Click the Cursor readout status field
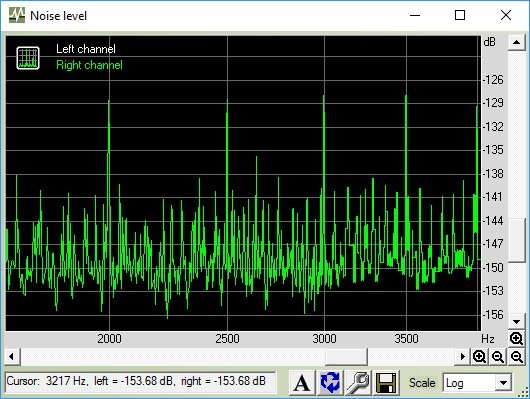Image resolution: width=530 pixels, height=399 pixels. [141, 382]
